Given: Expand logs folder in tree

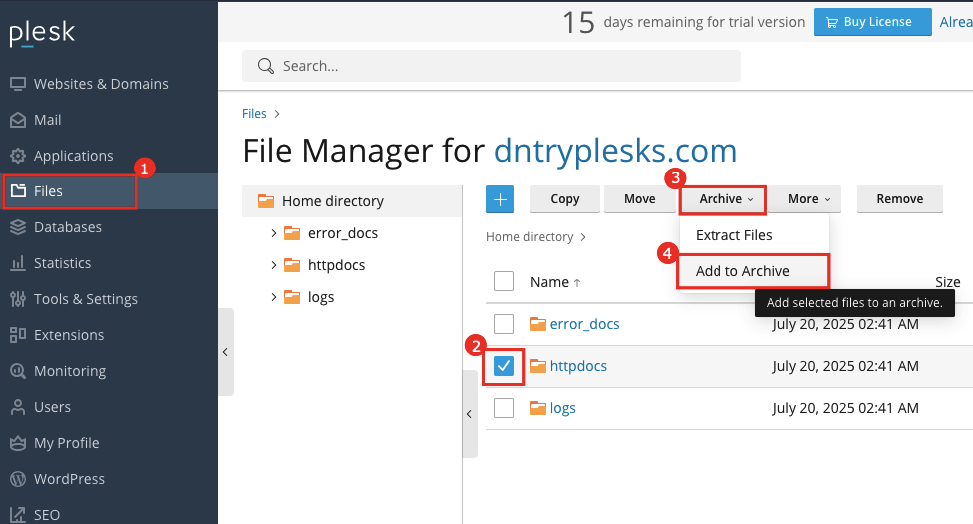Looking at the screenshot, I should click(274, 297).
